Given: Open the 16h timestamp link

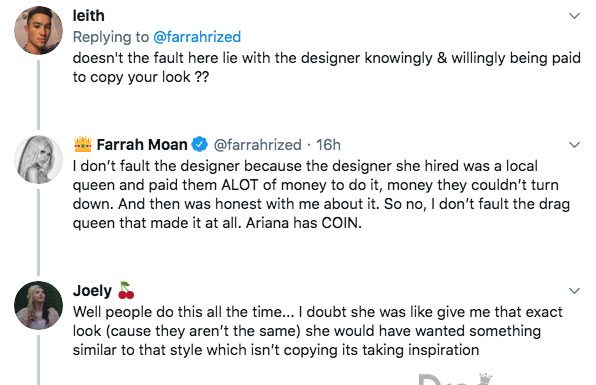Looking at the screenshot, I should pos(328,145).
